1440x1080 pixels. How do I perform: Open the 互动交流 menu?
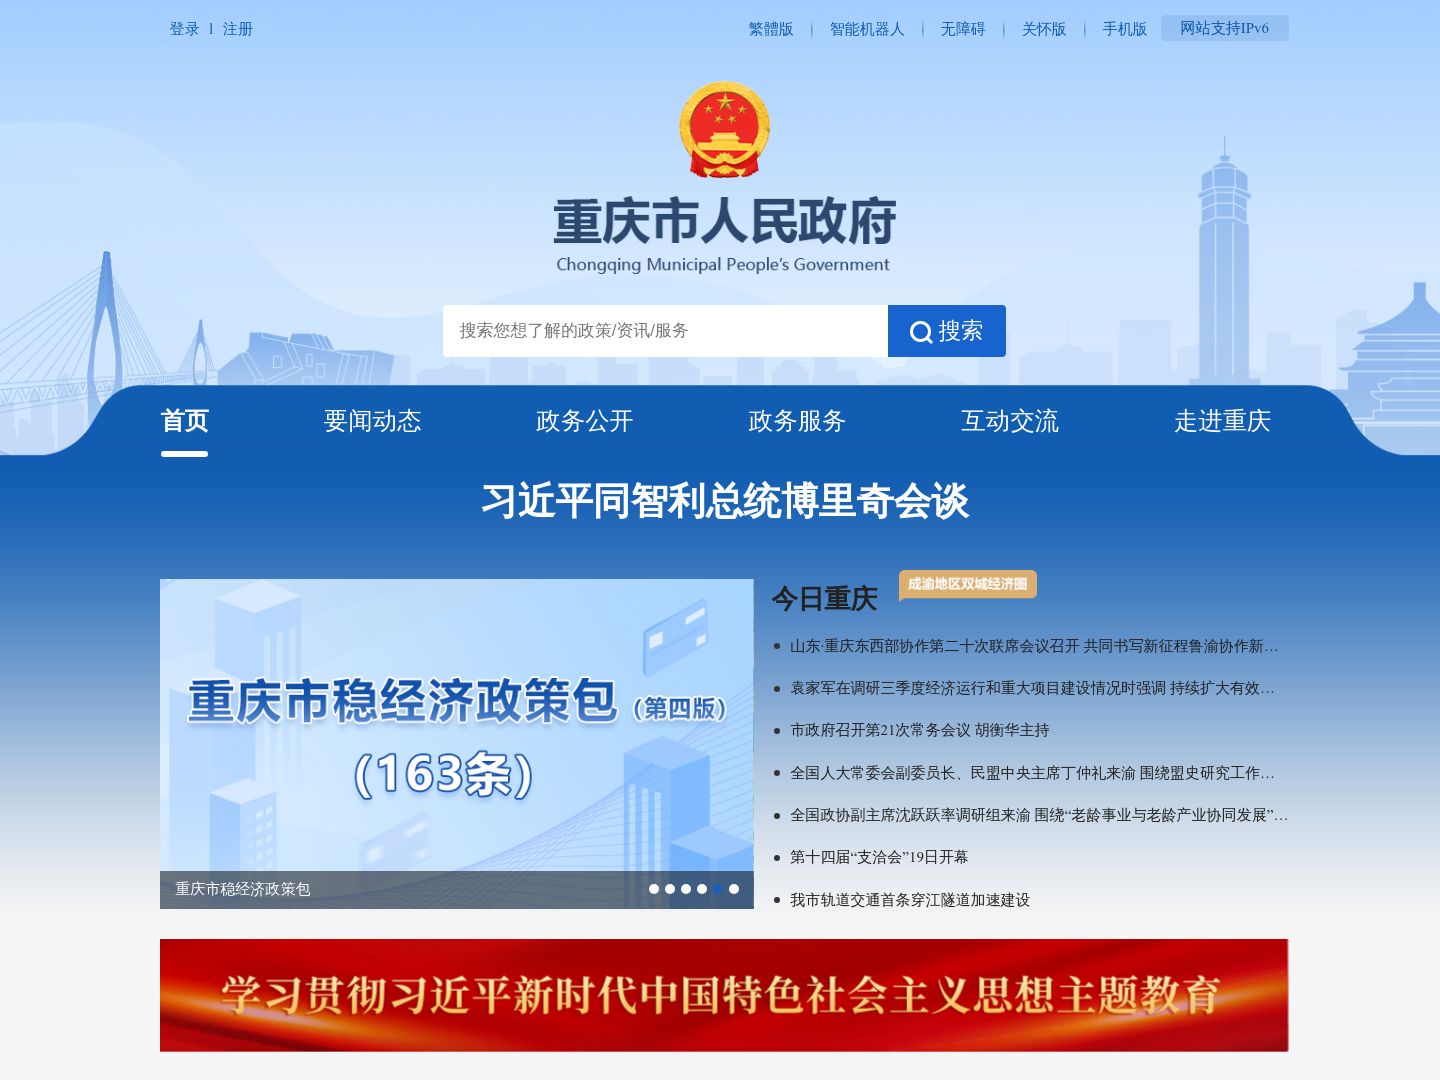1010,421
